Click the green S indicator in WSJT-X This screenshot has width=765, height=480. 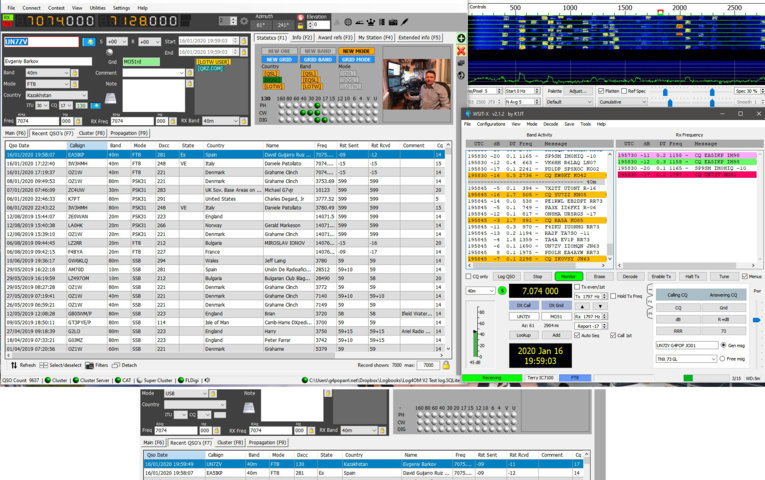(x=502, y=291)
